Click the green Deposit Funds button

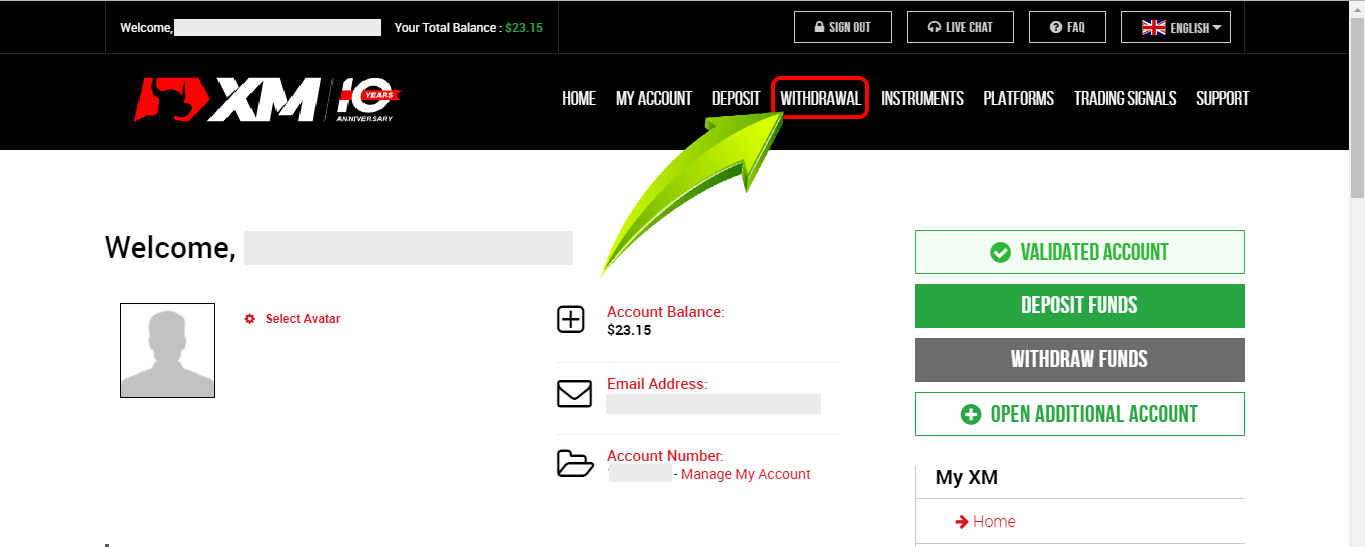coord(1079,306)
